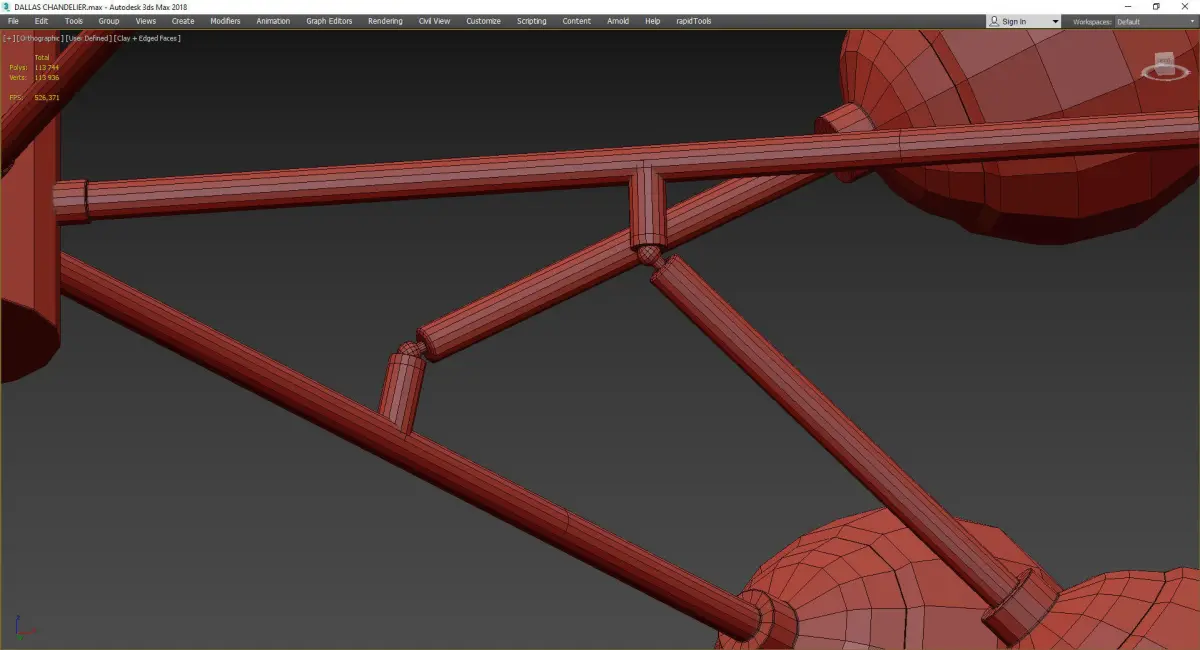
Task: Open the Customize menu
Action: 483,21
